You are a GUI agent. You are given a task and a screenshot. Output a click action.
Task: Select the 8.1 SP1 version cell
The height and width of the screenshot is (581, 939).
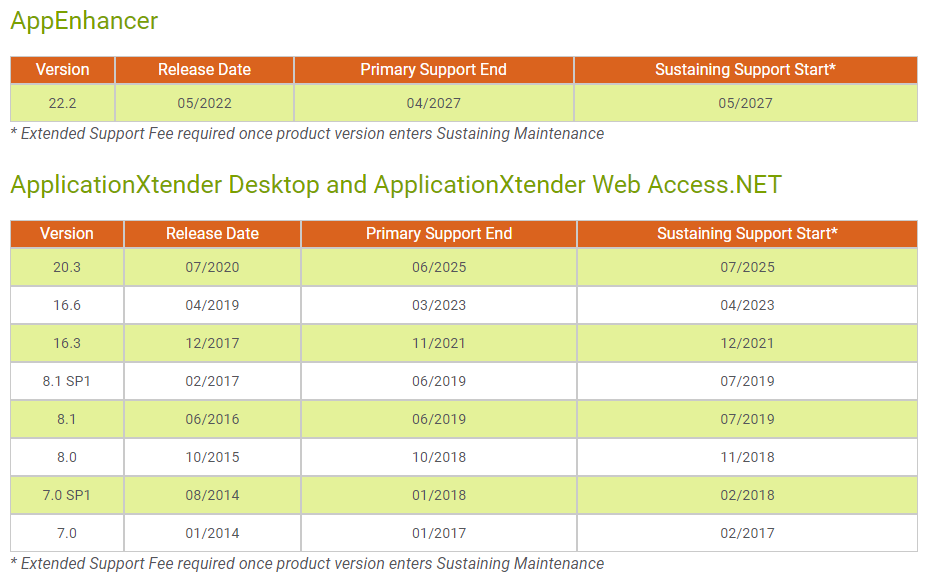(x=66, y=381)
